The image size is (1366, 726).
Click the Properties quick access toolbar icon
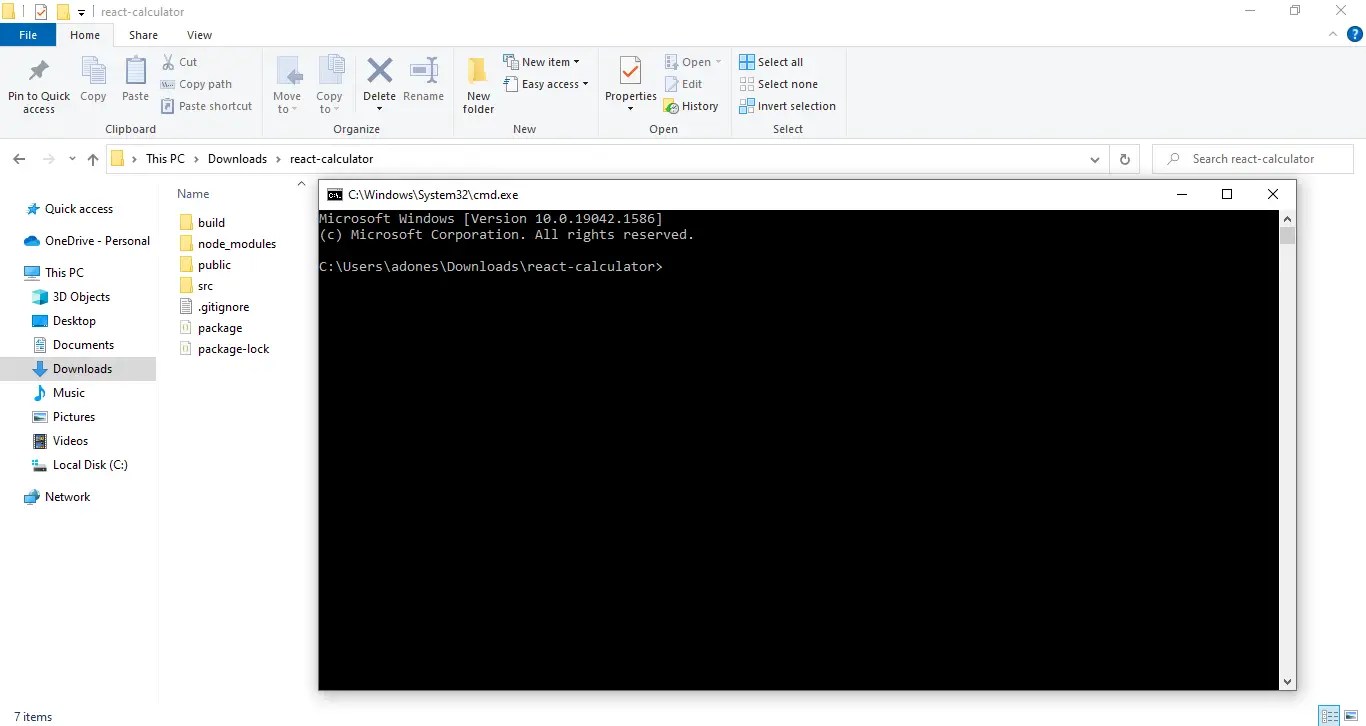coord(41,12)
